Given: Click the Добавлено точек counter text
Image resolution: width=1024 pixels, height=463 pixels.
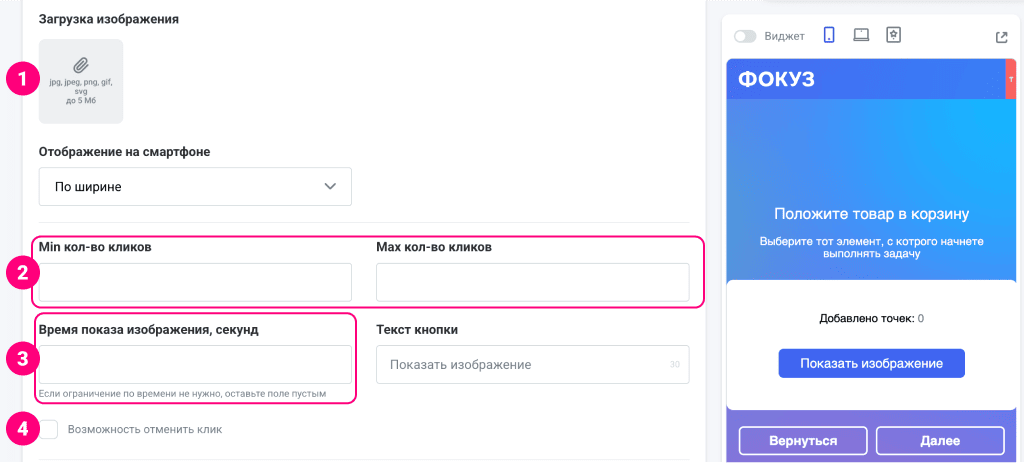Looking at the screenshot, I should point(871,319).
